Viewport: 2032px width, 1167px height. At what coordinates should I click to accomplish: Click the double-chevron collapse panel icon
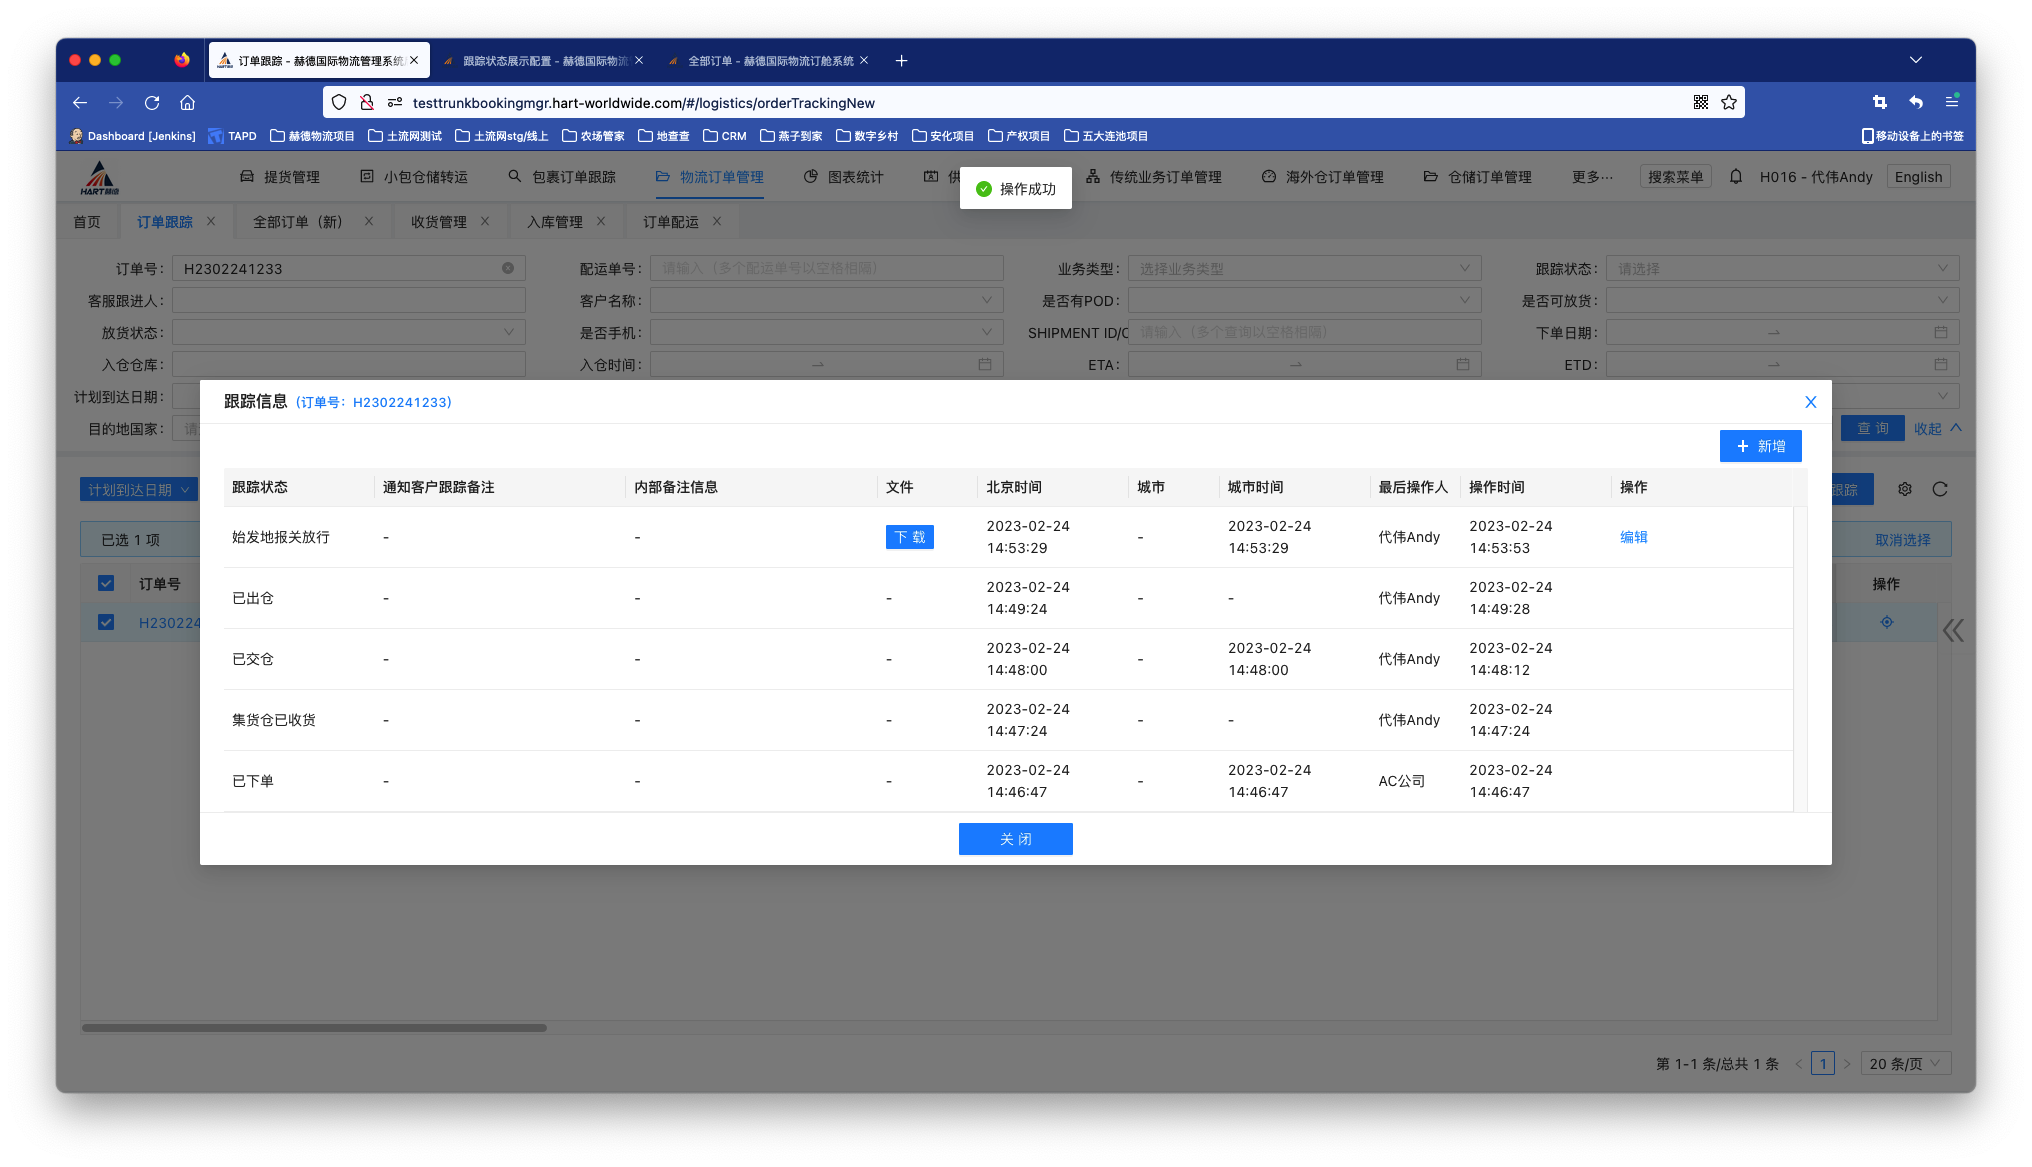click(x=1953, y=630)
